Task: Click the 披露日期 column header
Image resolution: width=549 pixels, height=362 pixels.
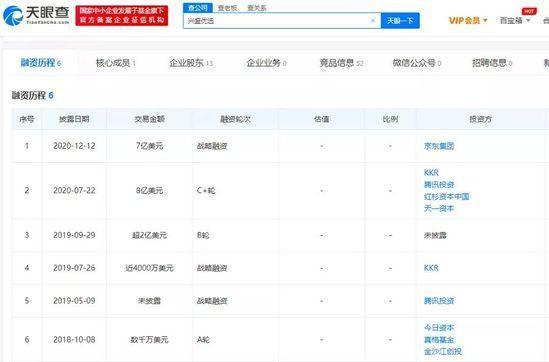Action: click(74, 119)
